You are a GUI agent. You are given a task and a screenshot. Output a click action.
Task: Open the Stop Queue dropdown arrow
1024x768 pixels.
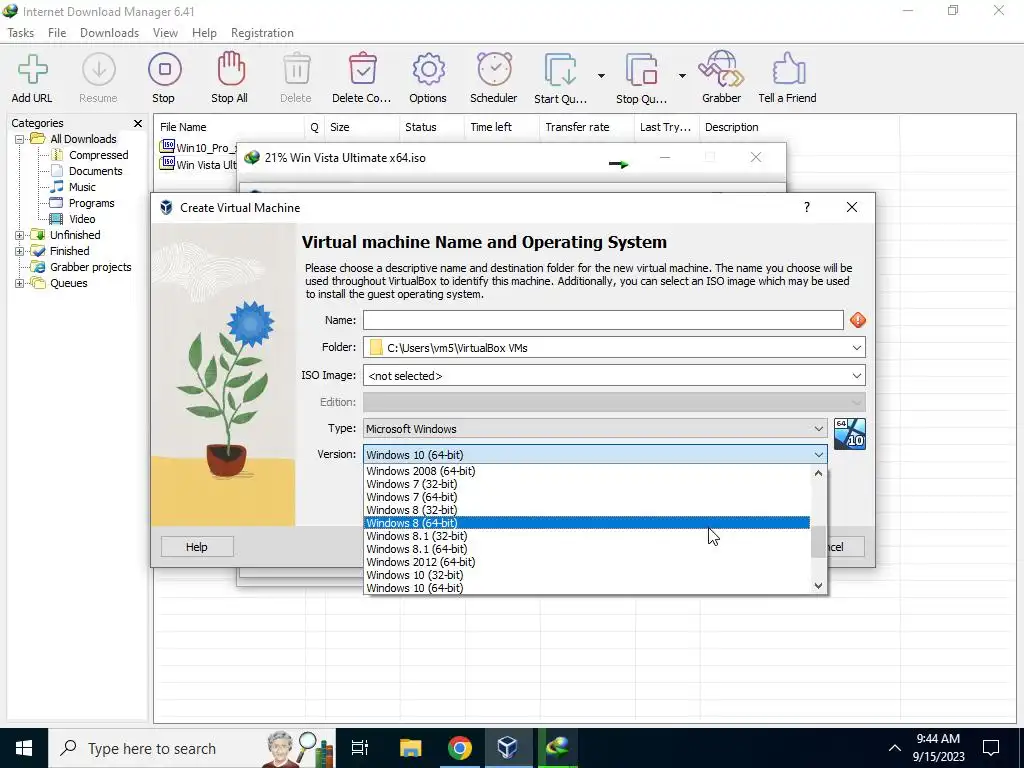pos(682,76)
